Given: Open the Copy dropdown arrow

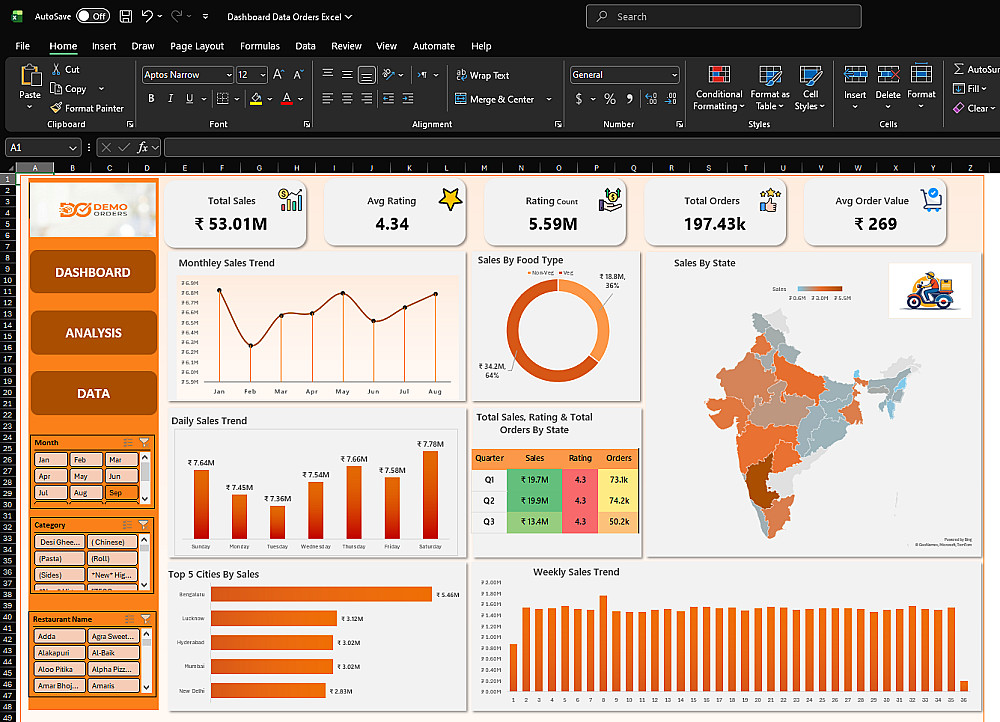Looking at the screenshot, I should 101,89.
